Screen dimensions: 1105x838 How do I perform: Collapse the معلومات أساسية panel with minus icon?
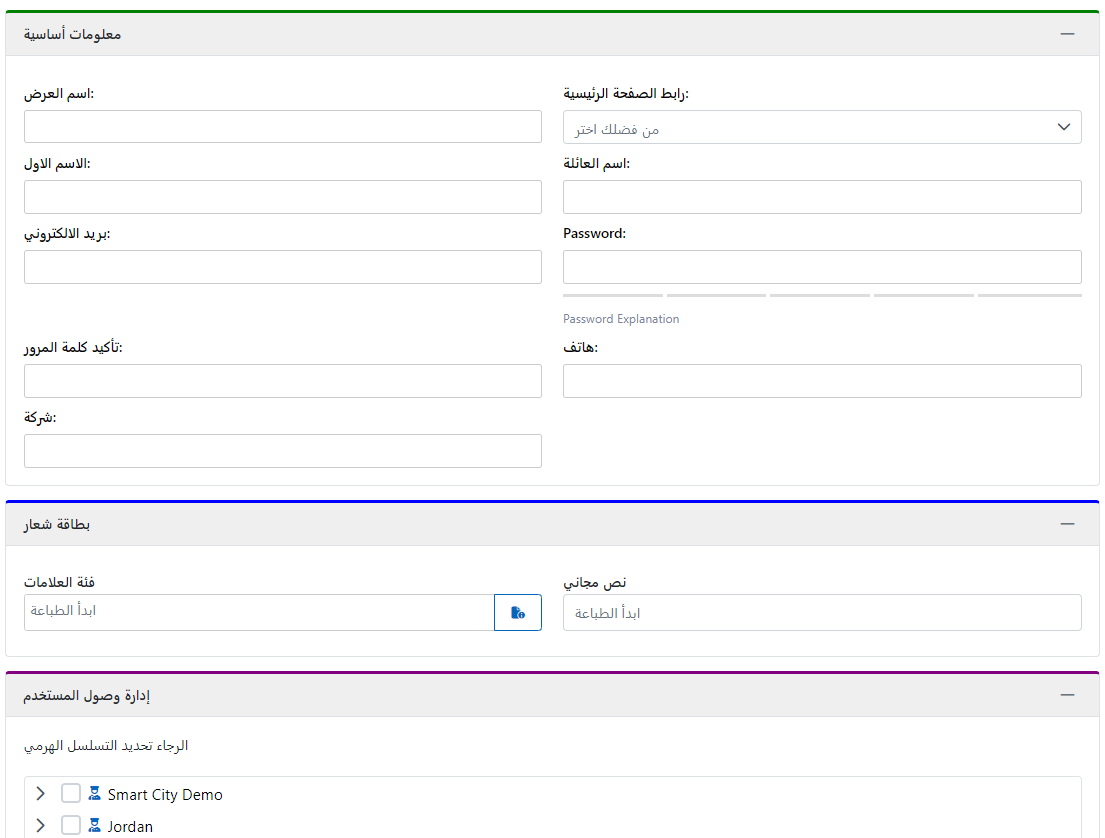pos(1067,34)
